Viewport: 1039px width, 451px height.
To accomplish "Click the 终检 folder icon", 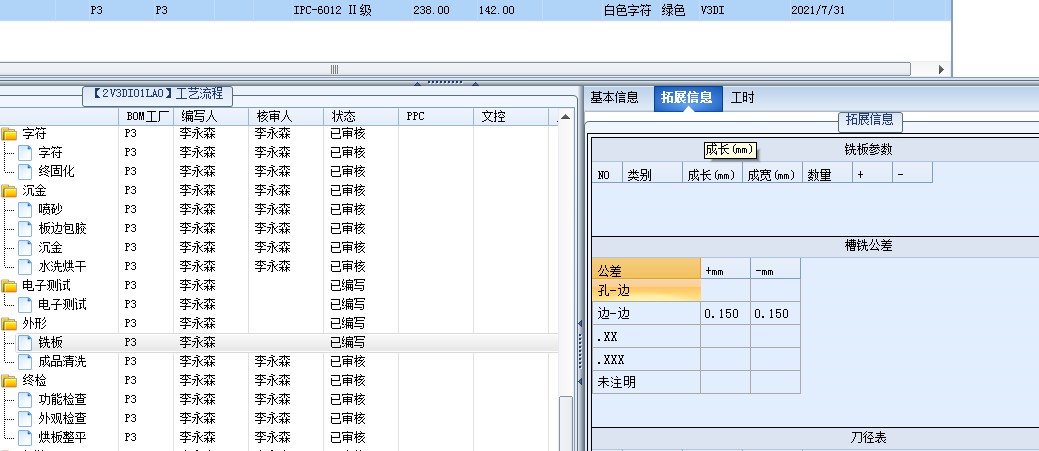I will (x=9, y=381).
